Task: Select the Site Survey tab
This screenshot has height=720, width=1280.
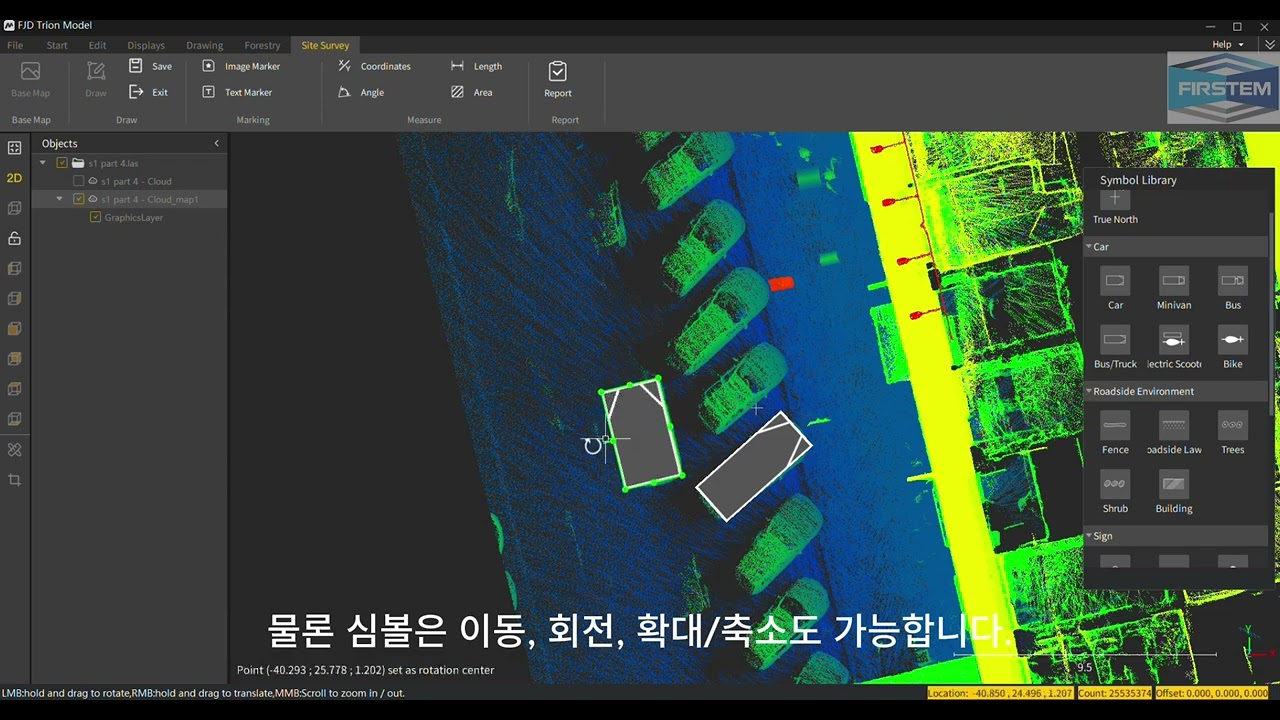Action: [325, 45]
